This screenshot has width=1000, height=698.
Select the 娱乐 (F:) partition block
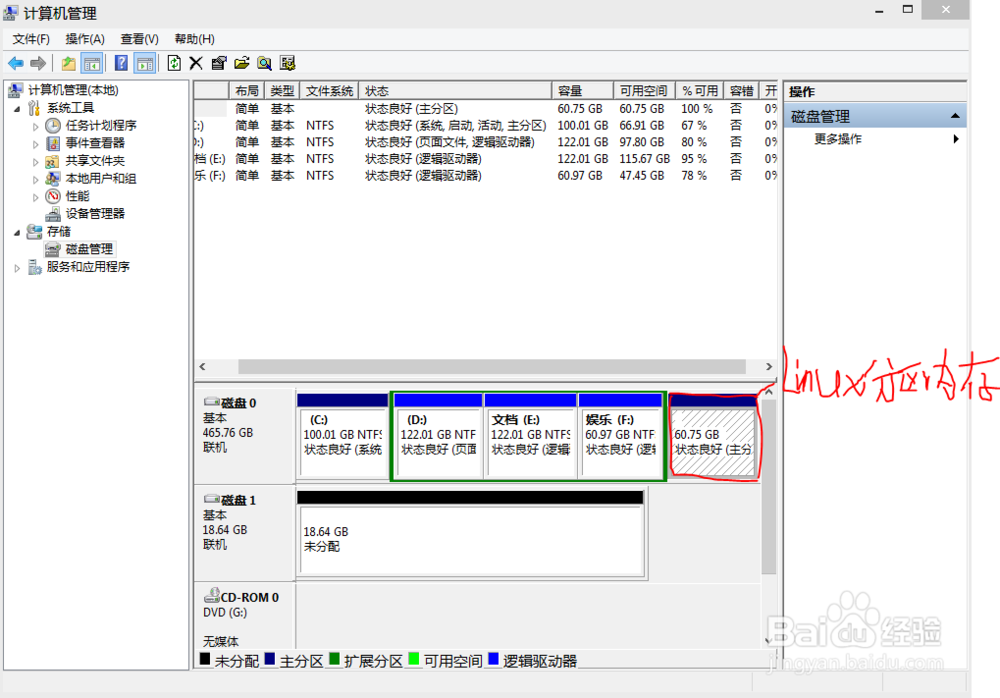tap(621, 436)
